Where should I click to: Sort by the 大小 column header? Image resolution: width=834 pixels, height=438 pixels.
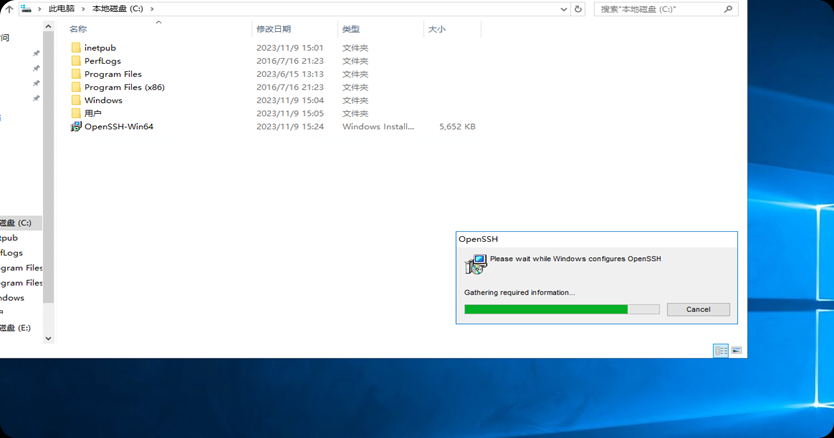click(x=437, y=29)
